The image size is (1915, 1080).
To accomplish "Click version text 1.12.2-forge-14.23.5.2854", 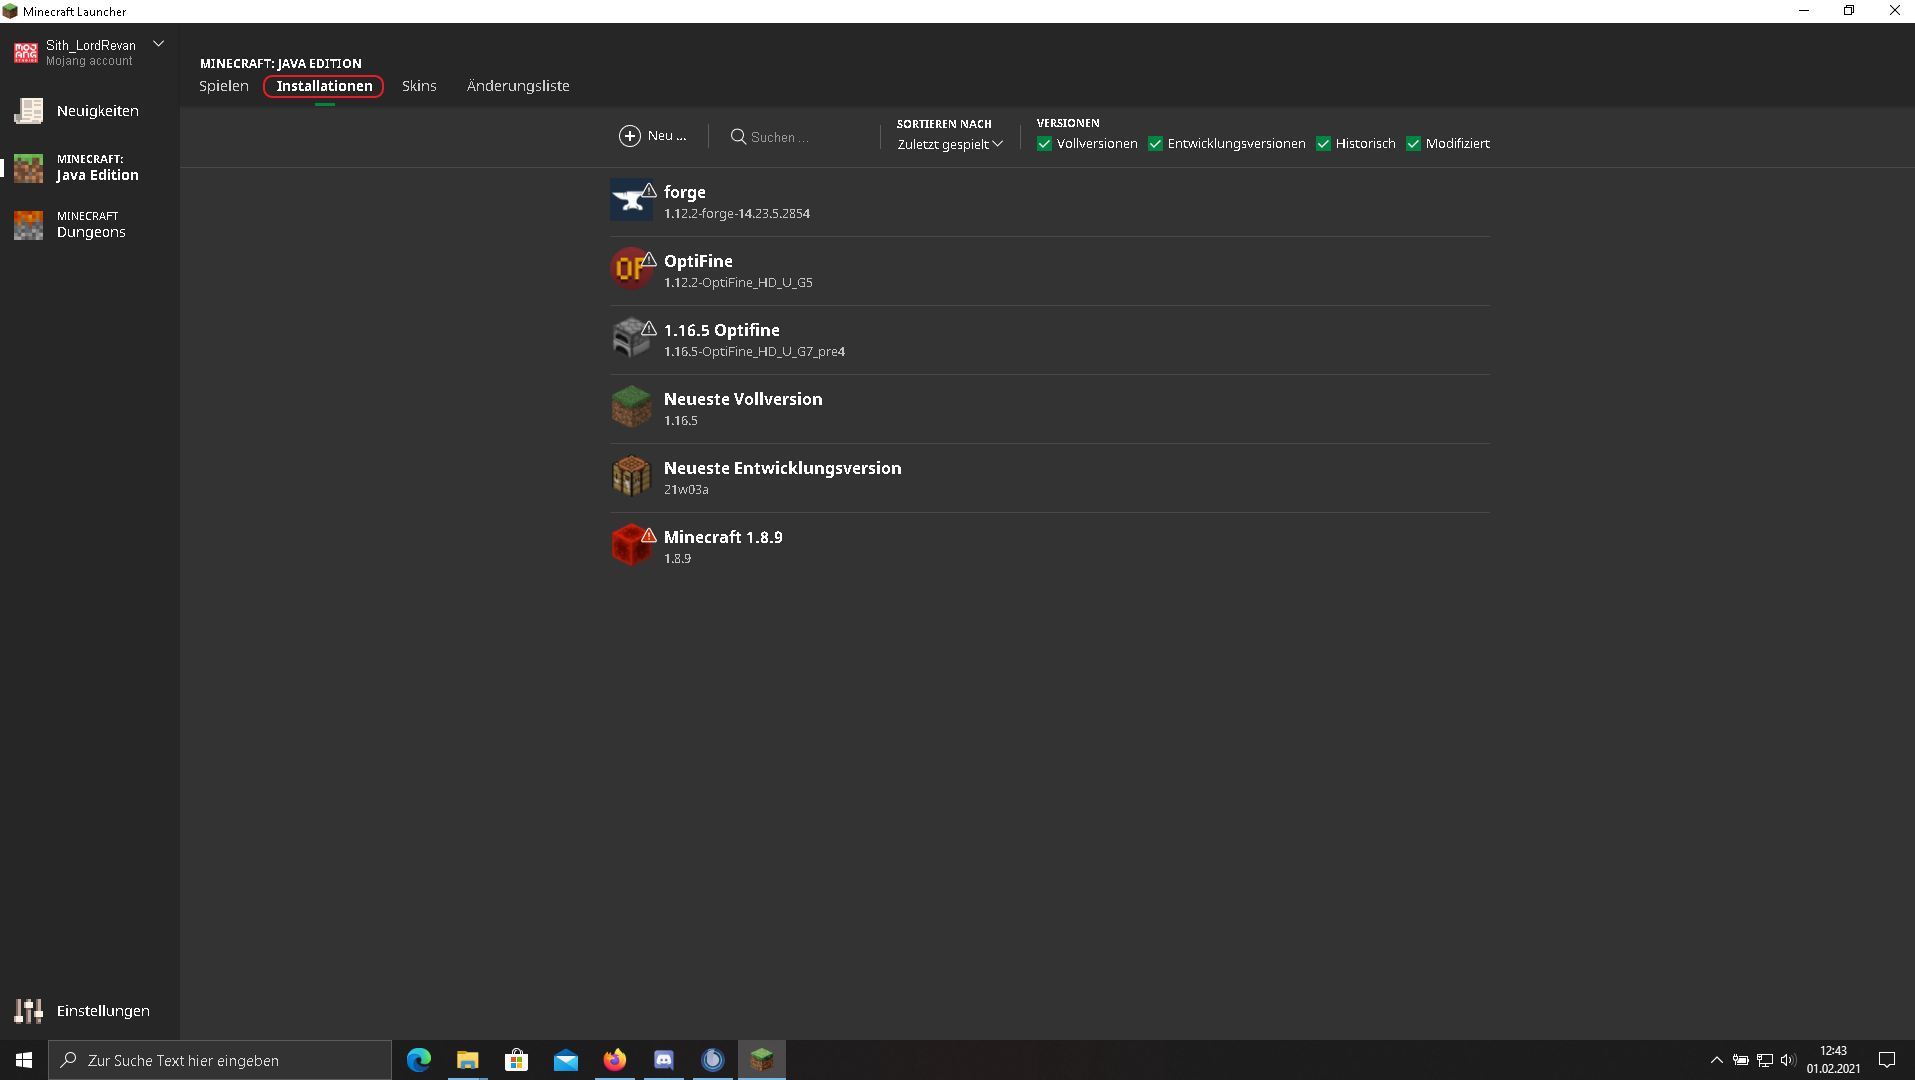I will click(x=737, y=214).
